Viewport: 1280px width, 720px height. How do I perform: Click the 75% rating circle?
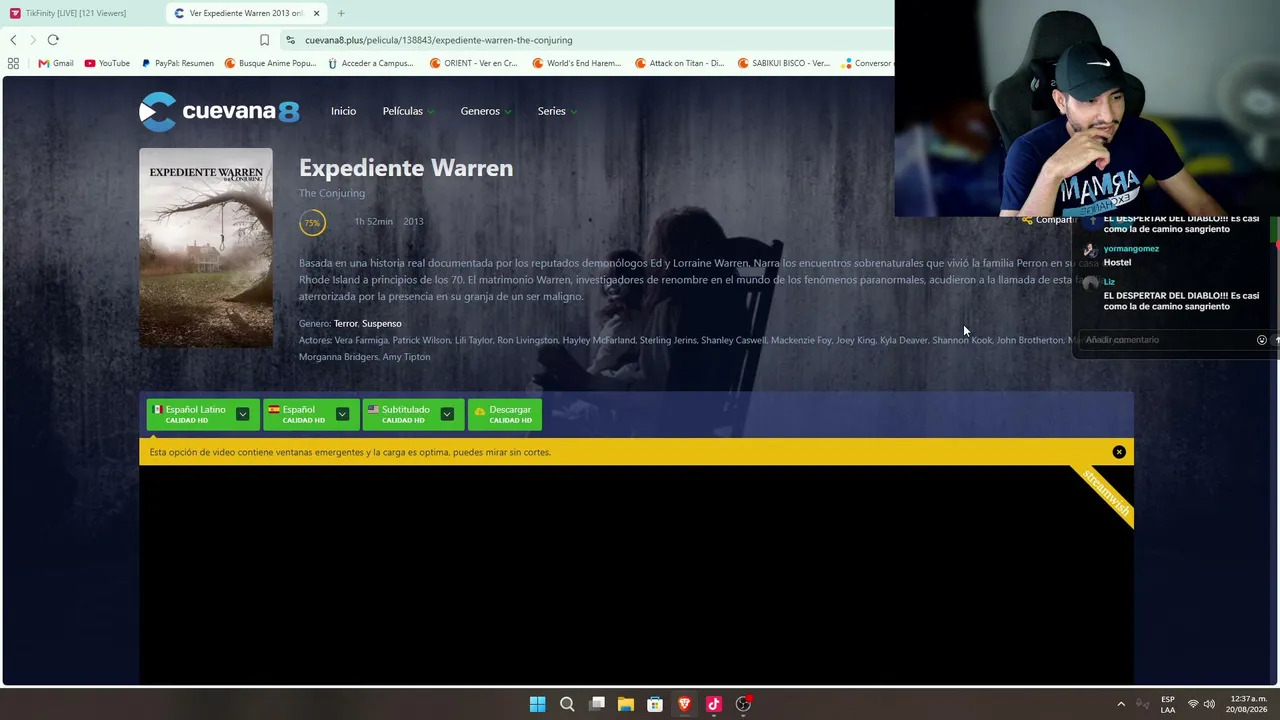tap(312, 222)
